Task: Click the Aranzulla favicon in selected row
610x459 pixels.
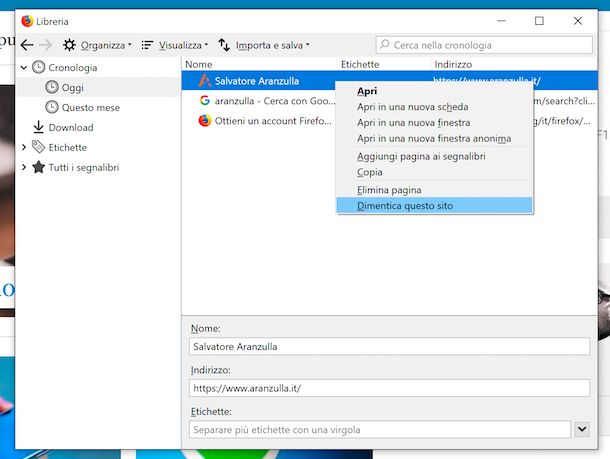Action: click(x=205, y=81)
